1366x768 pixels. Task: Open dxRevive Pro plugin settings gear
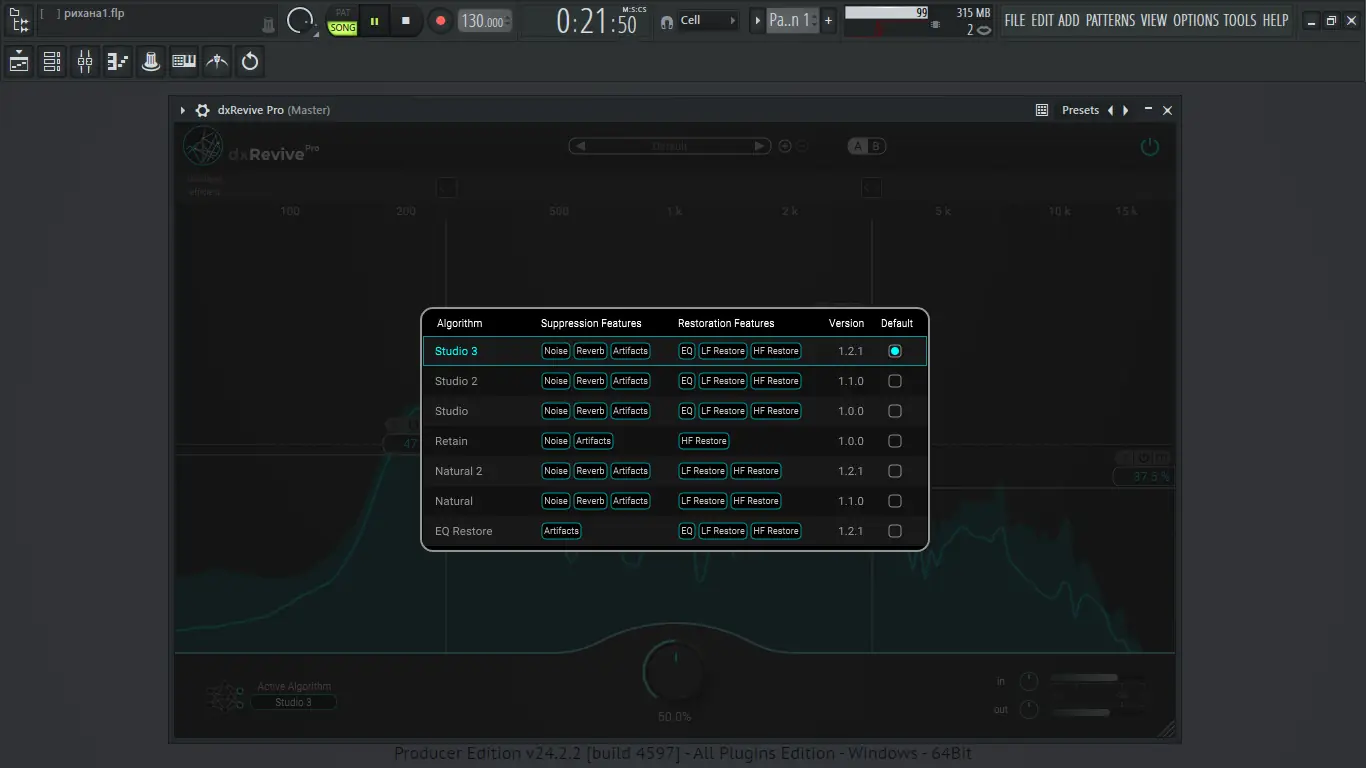click(202, 110)
